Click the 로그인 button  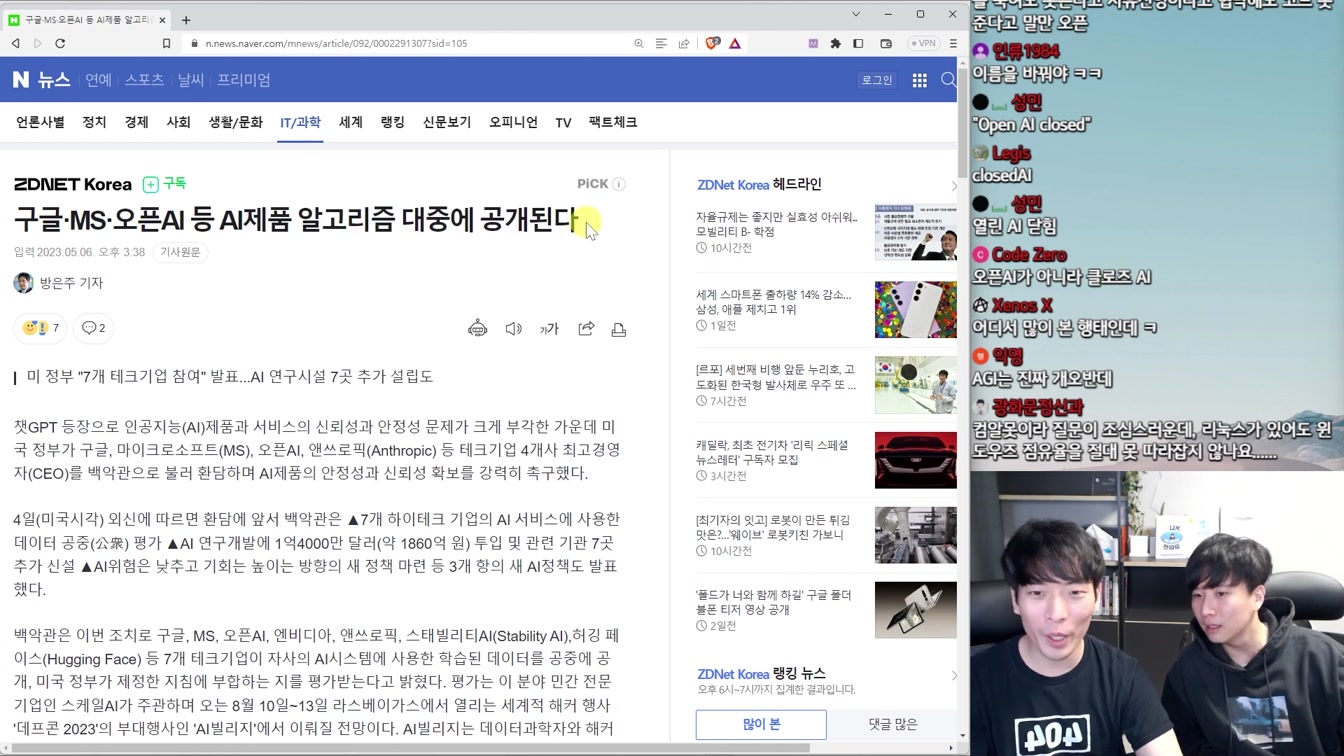[x=877, y=80]
